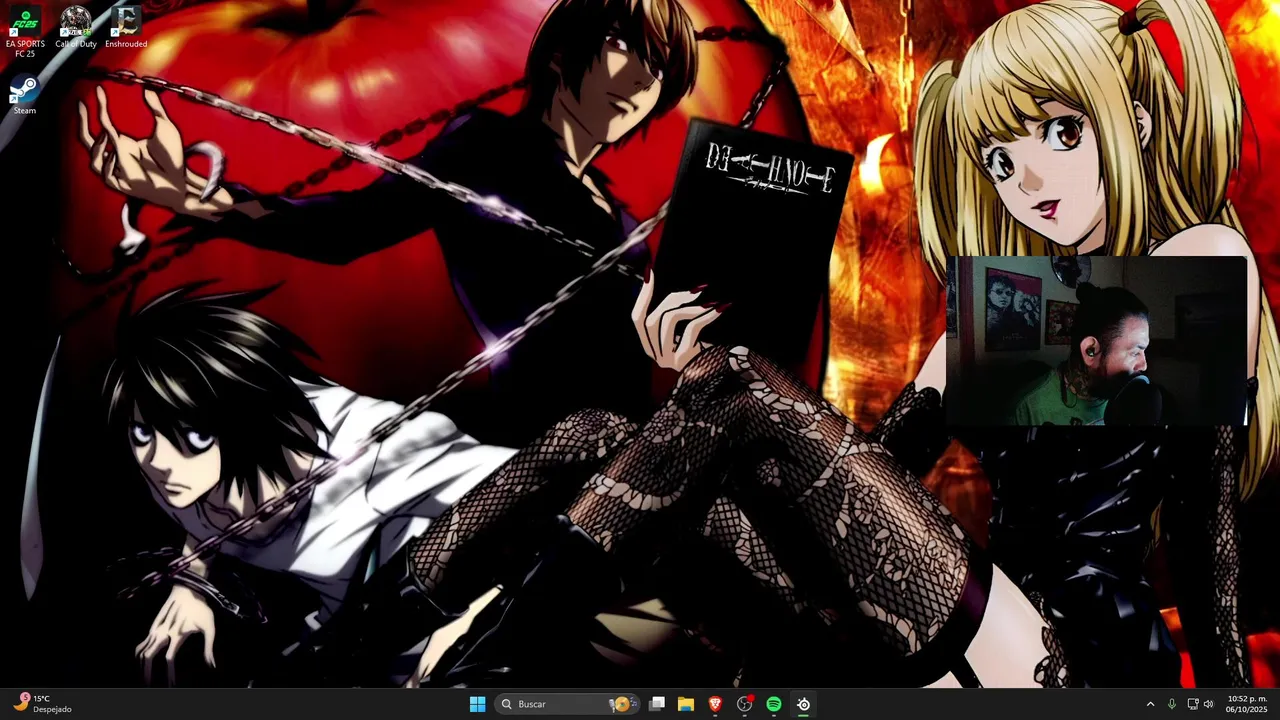Click the microphone icon in system tray
1280x720 pixels.
(x=1171, y=704)
